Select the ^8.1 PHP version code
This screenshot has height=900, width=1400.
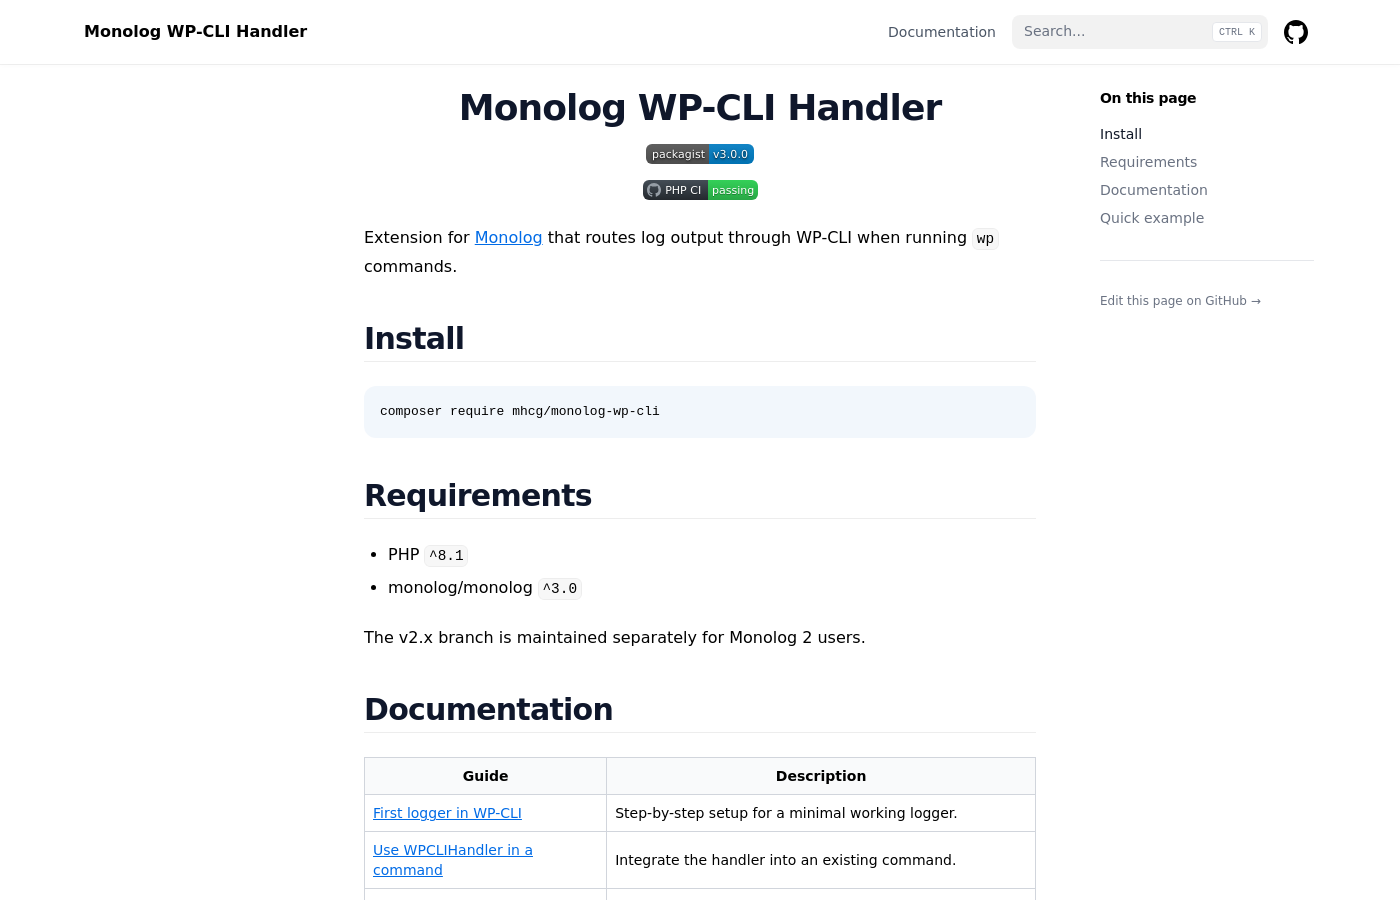pyautogui.click(x=446, y=555)
